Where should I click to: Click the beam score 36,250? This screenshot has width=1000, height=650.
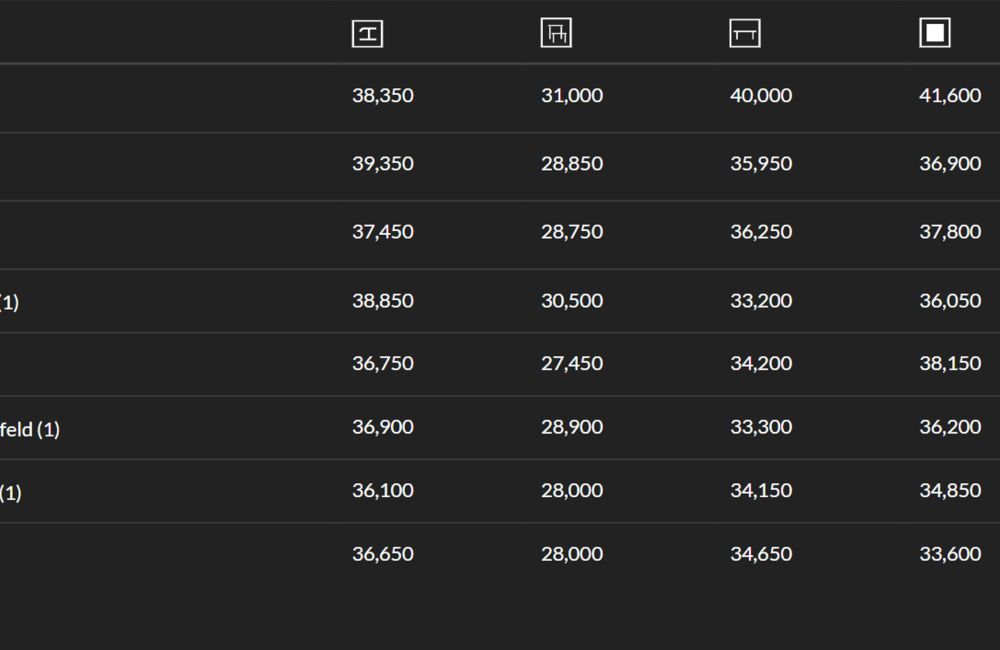click(760, 232)
